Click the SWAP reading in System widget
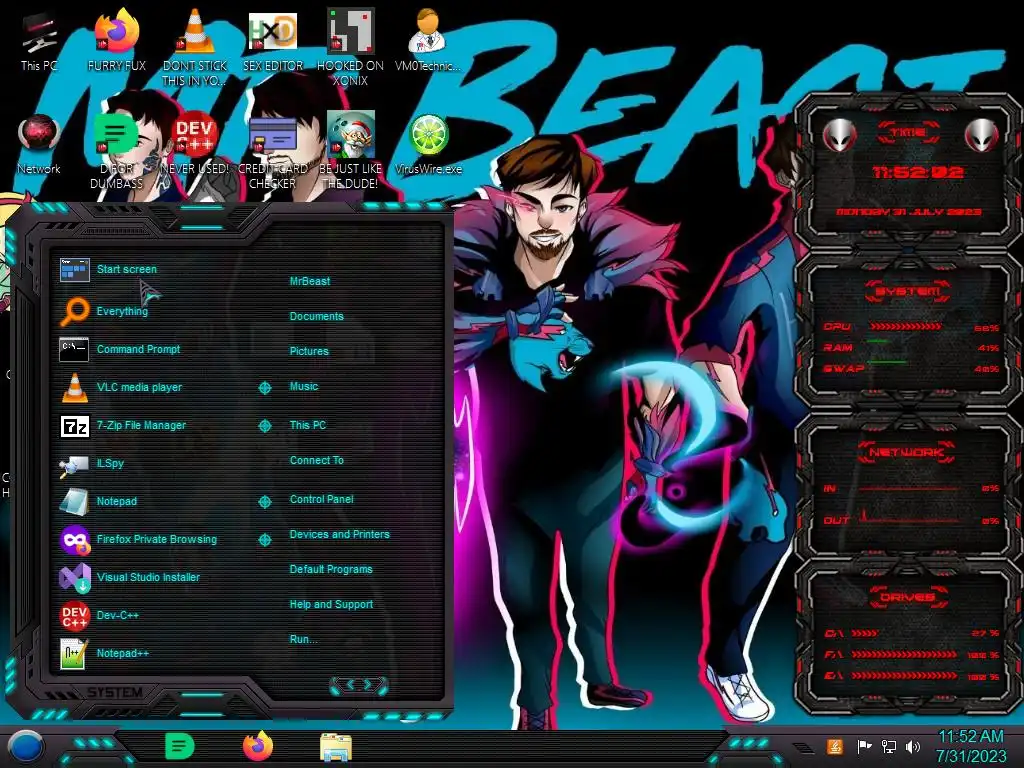The image size is (1024, 768). point(986,369)
